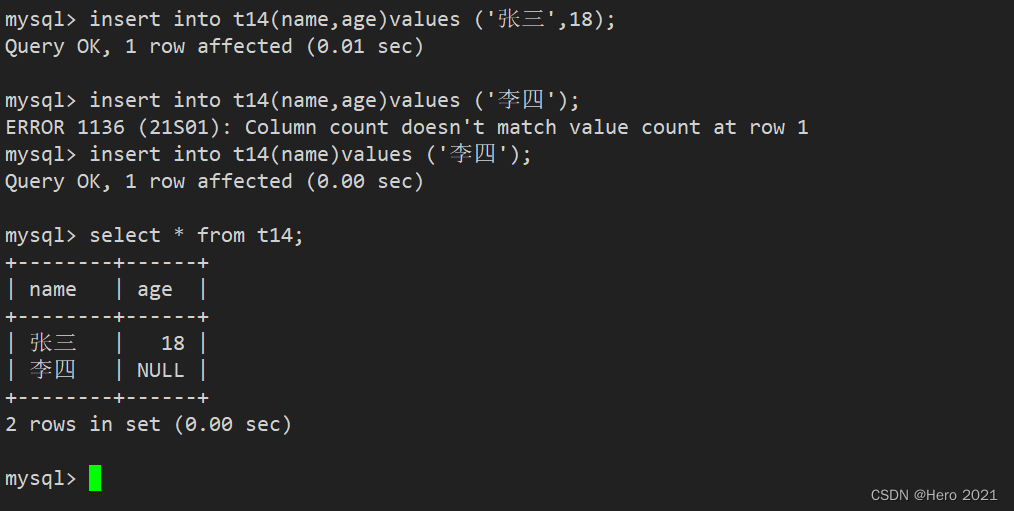Click the name column header
The height and width of the screenshot is (511, 1014).
point(52,290)
